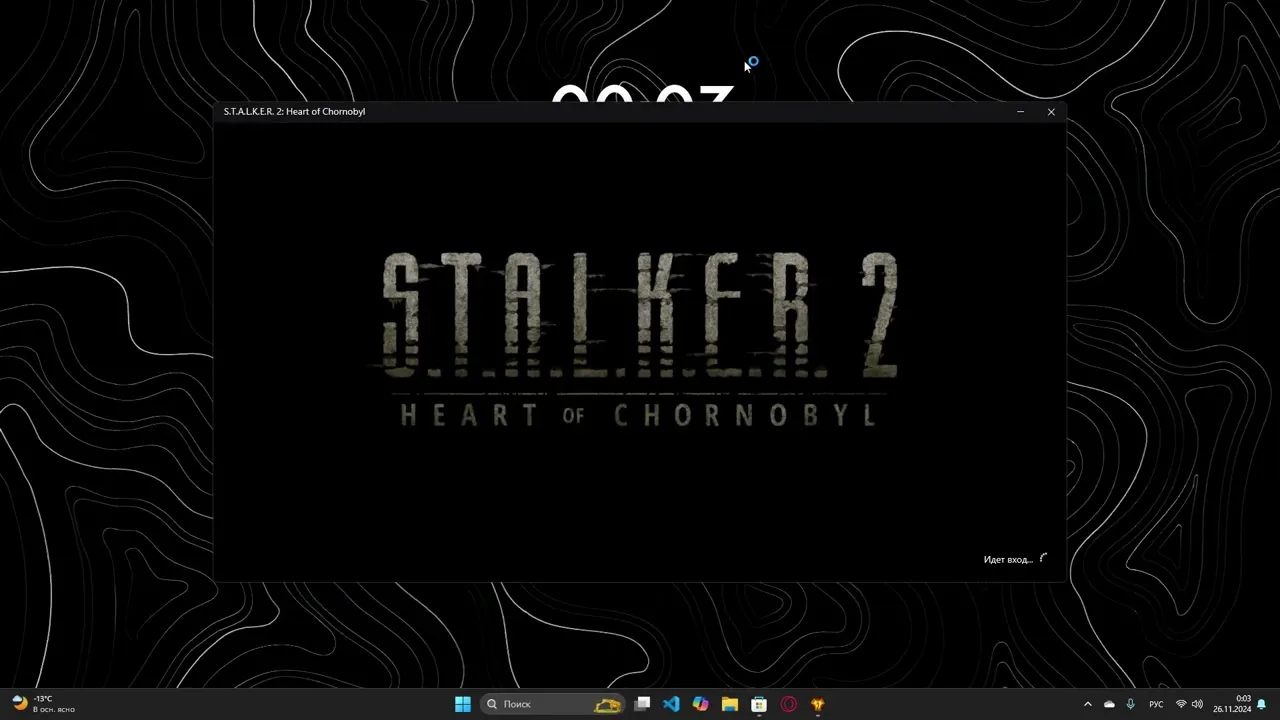
Task: Open the Windows Start menu
Action: click(463, 704)
